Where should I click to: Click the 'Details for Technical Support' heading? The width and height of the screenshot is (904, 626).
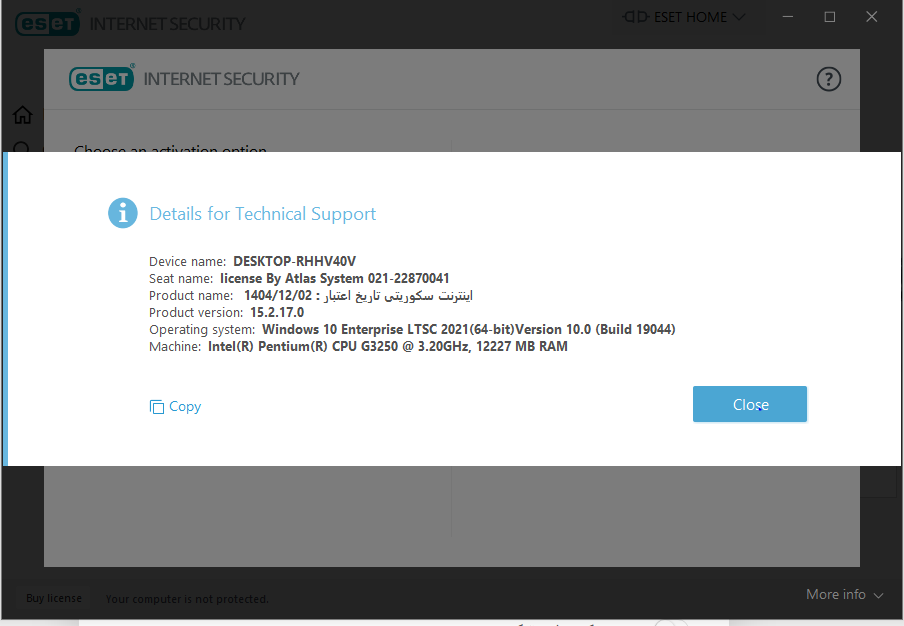(262, 214)
